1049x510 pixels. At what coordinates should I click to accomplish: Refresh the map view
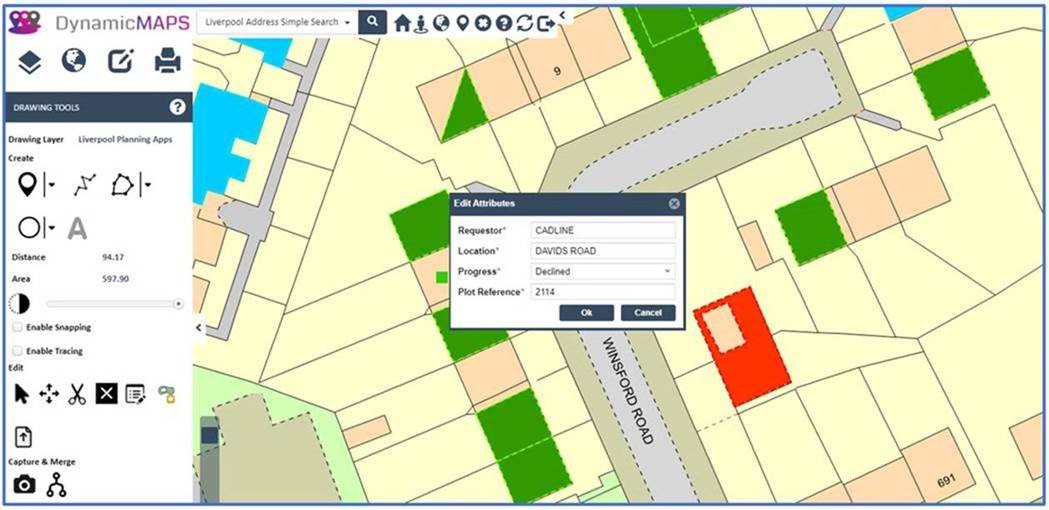(524, 23)
